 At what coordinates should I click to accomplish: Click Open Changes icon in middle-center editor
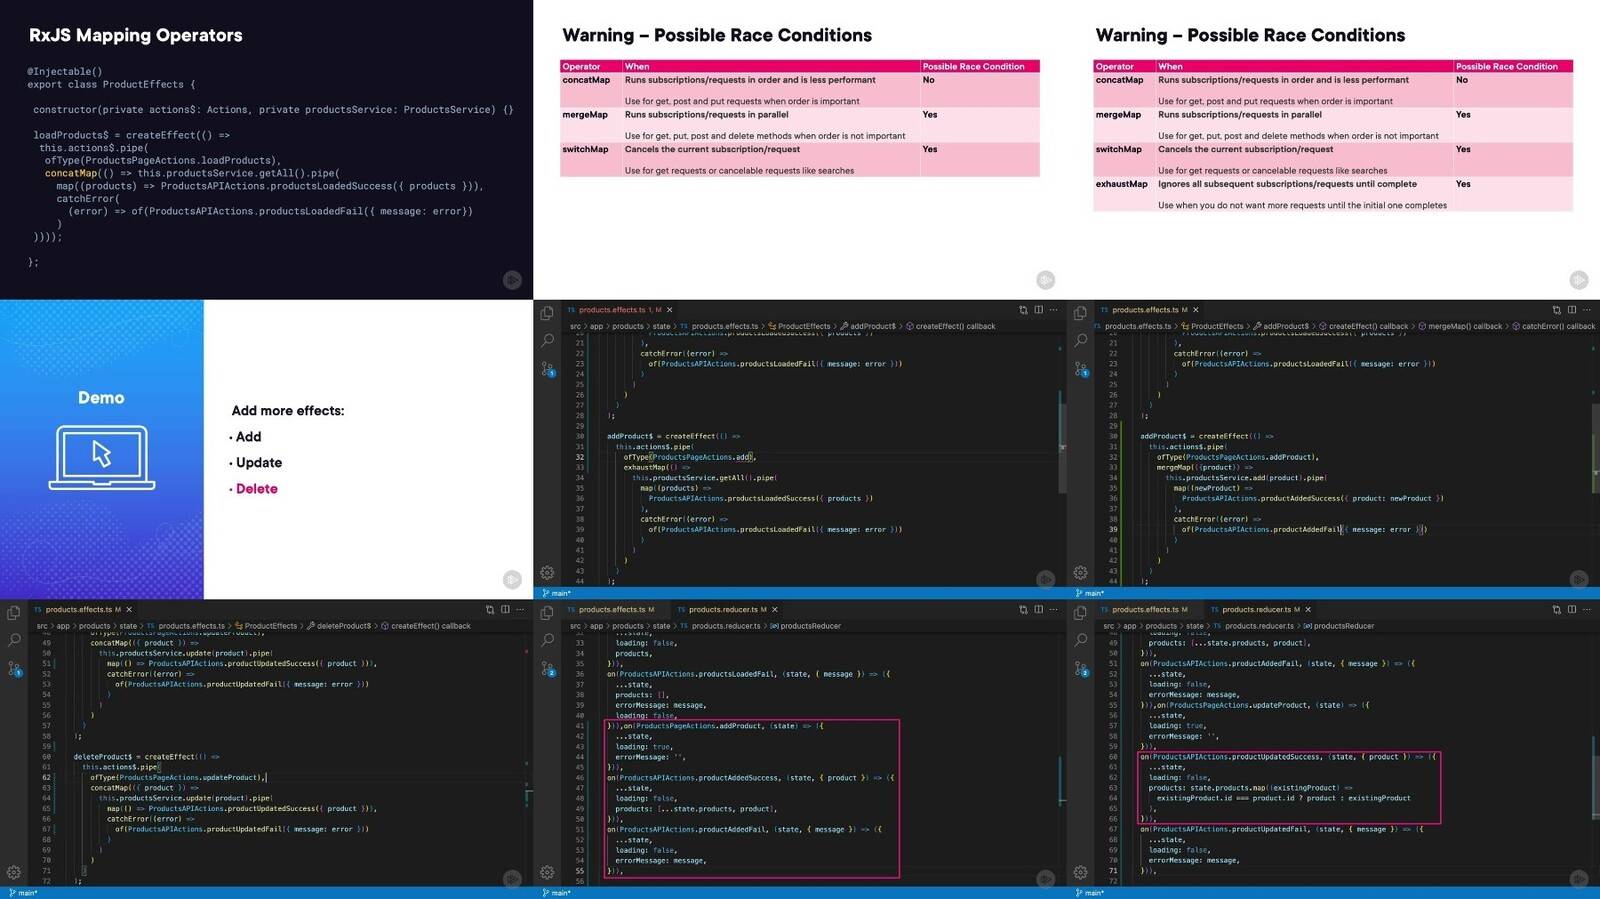coord(1023,310)
